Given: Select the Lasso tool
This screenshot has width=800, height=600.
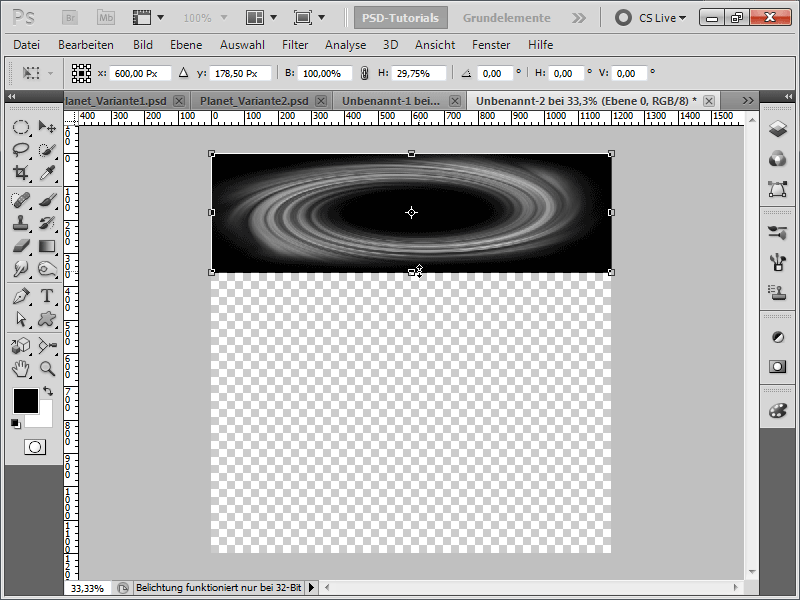Looking at the screenshot, I should (x=21, y=149).
